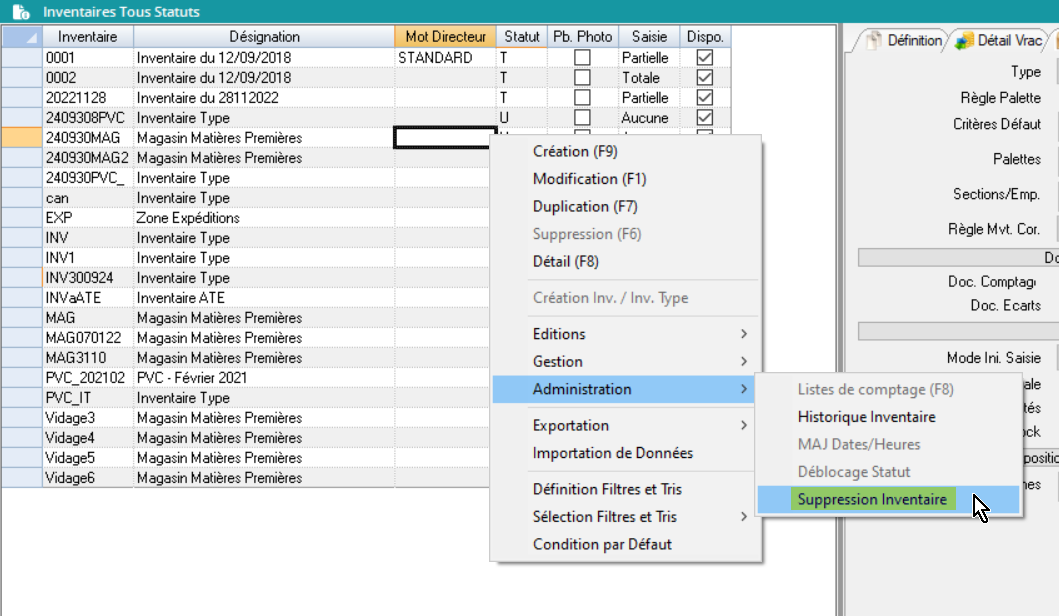
Task: Click Création (F9) in context menu
Action: click(575, 152)
